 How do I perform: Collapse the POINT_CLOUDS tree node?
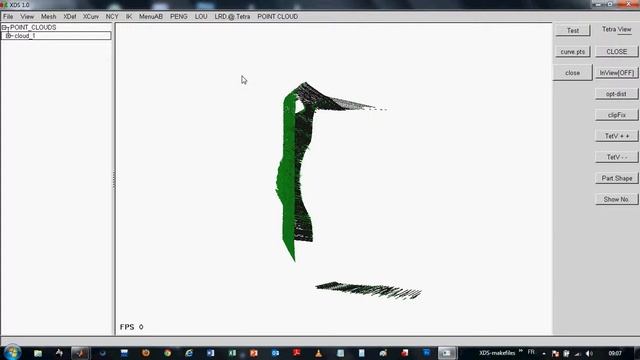pos(4,28)
